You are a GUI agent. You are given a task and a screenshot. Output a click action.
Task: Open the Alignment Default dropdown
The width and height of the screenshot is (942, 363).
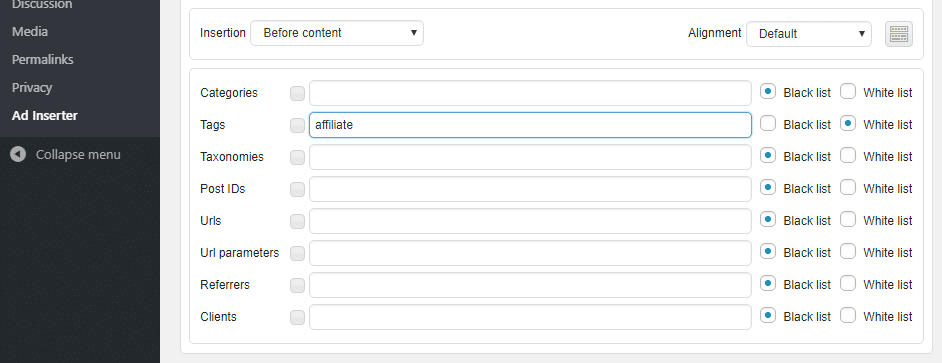tap(809, 34)
